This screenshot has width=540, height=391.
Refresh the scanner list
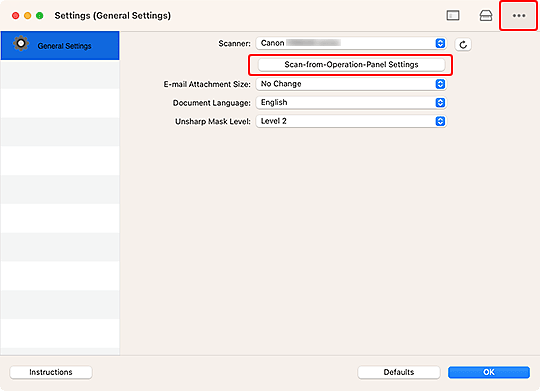(x=463, y=44)
